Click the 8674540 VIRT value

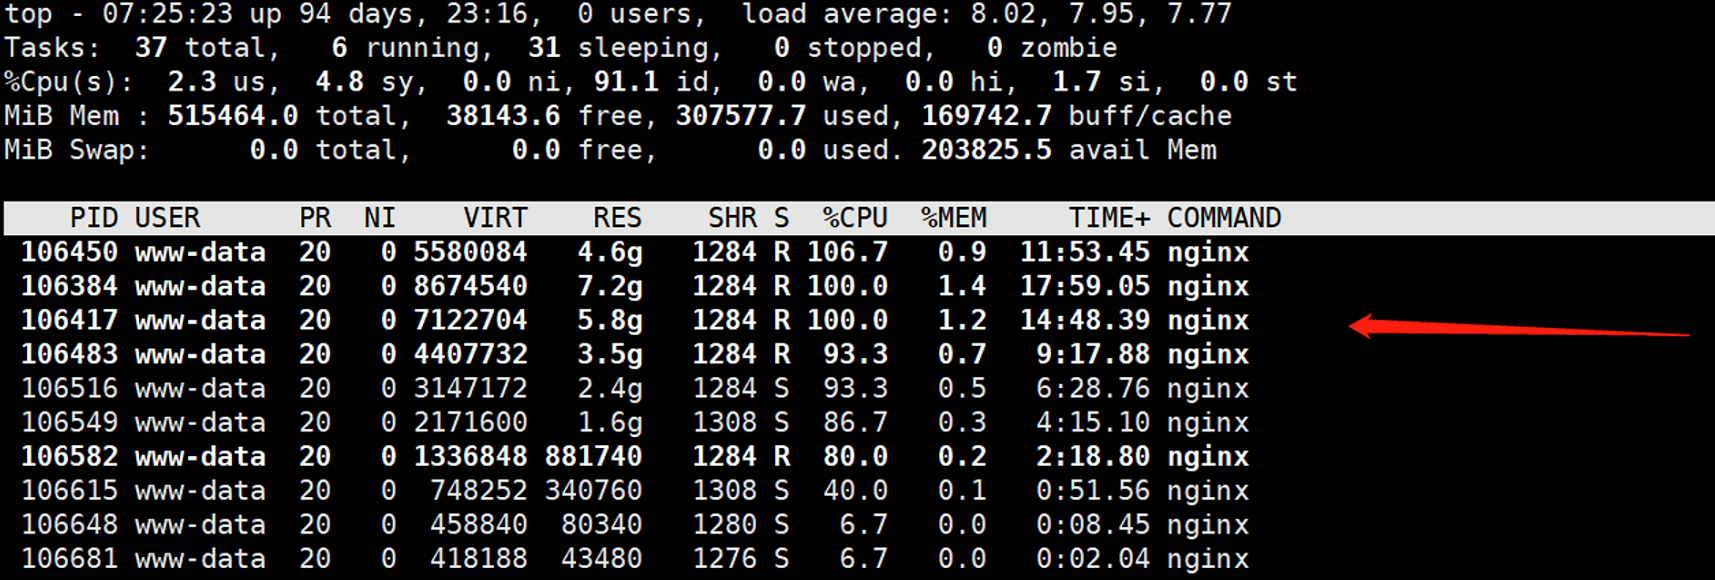point(470,286)
